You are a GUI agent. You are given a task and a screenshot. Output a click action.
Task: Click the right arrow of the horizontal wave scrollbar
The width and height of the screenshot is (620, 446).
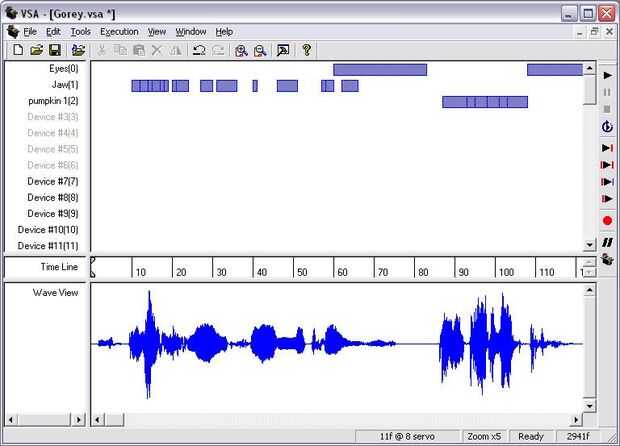576,420
